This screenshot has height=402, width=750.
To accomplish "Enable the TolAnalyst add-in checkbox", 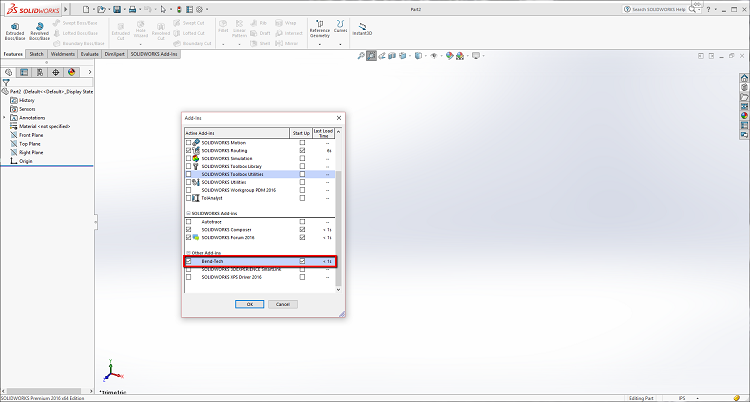I will coord(188,198).
